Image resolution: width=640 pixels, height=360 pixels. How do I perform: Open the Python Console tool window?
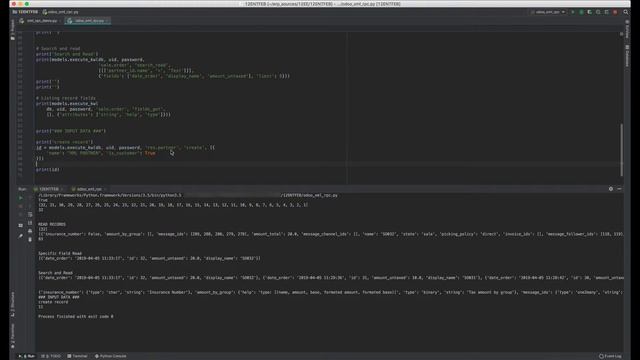111,356
